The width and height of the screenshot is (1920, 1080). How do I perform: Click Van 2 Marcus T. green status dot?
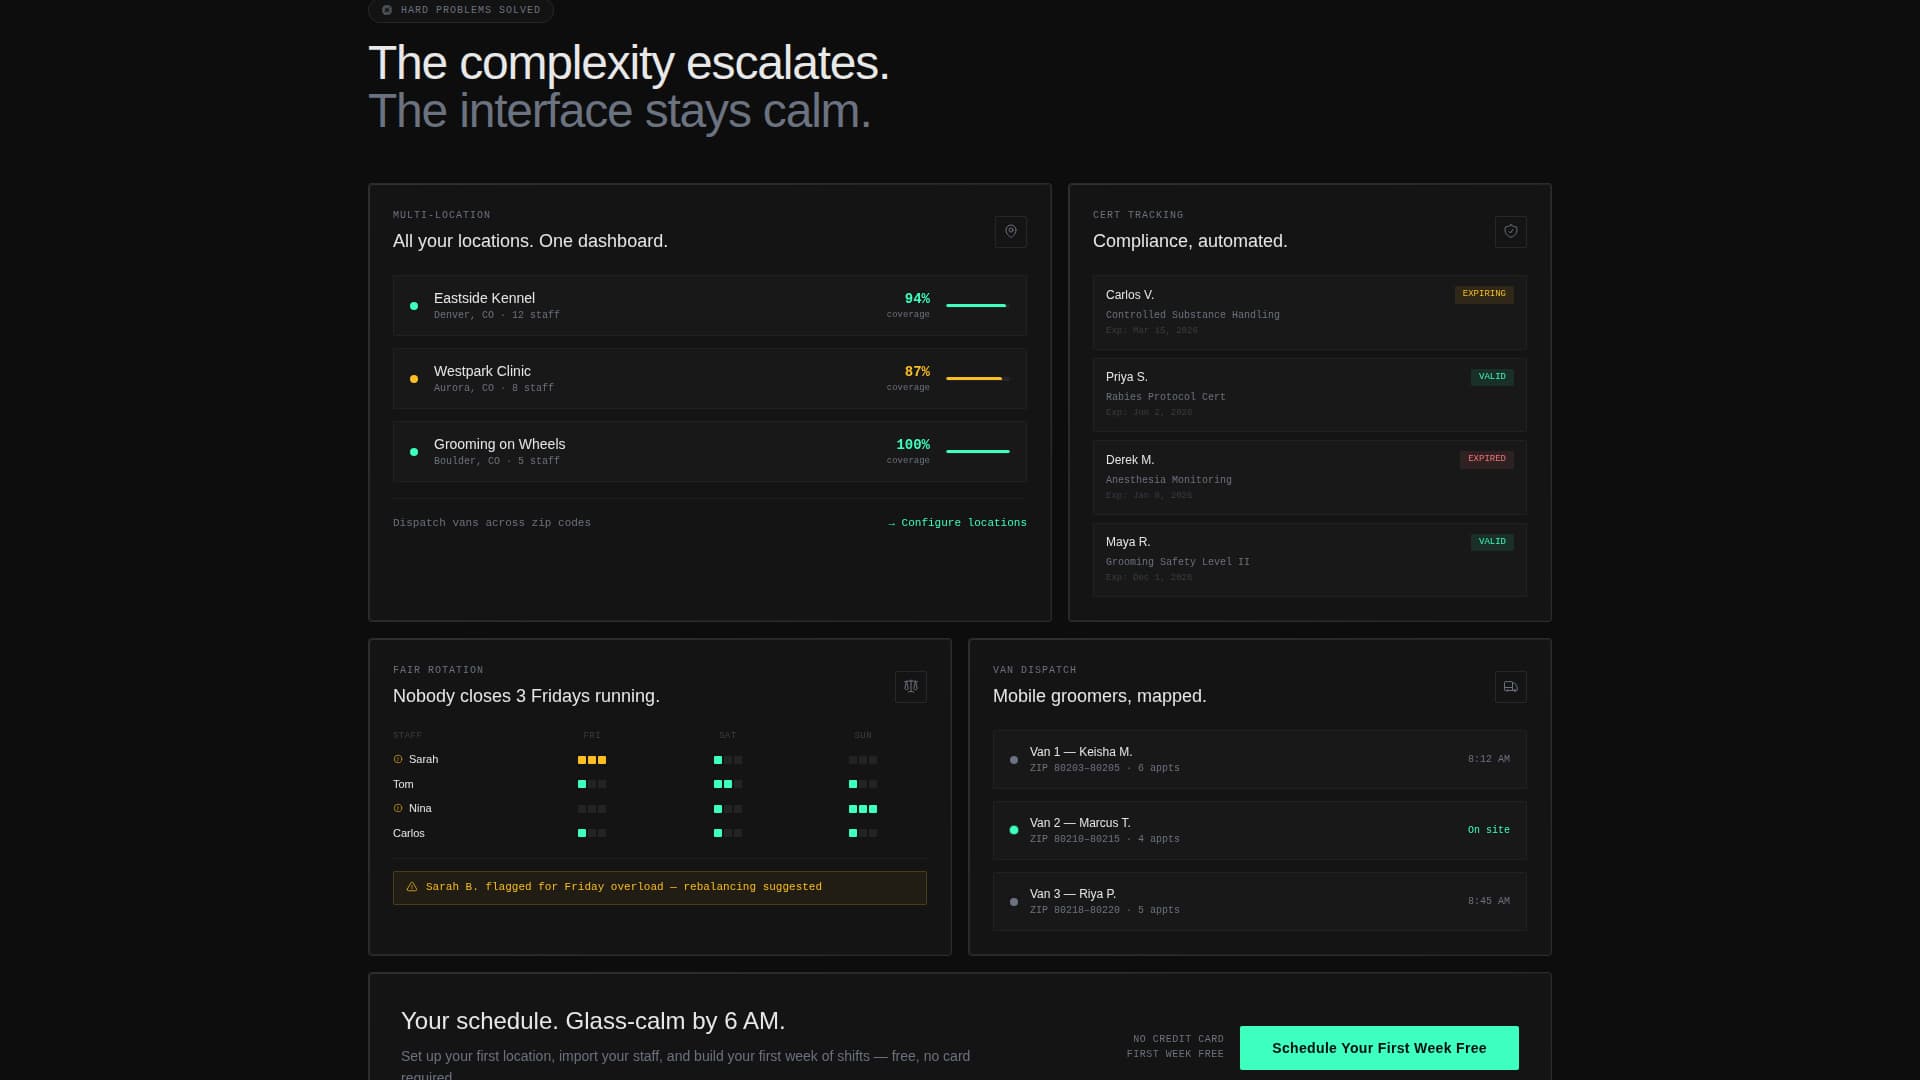(1014, 830)
